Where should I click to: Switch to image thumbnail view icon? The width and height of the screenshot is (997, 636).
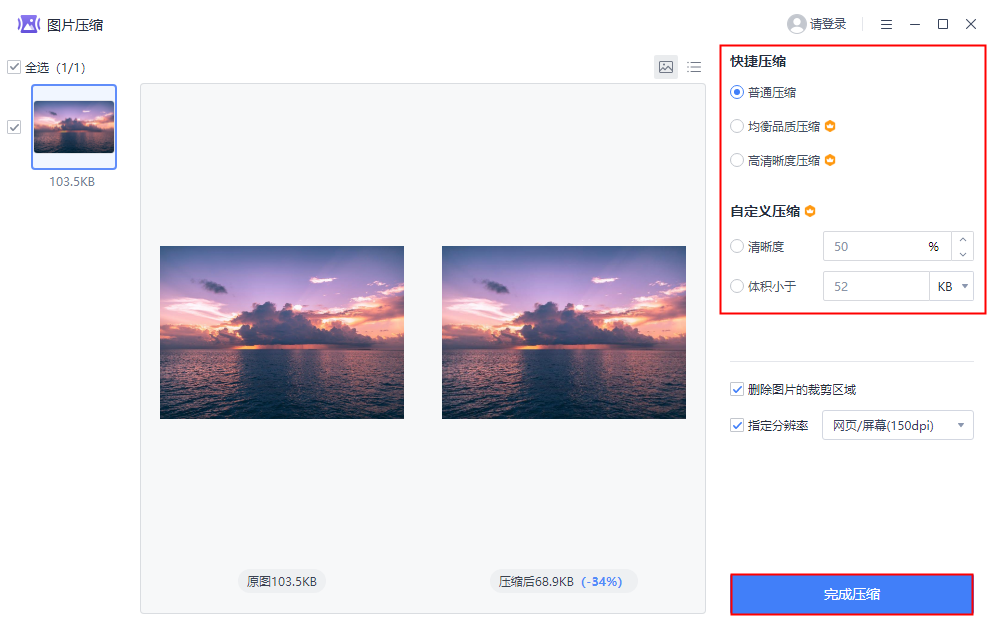(x=666, y=67)
